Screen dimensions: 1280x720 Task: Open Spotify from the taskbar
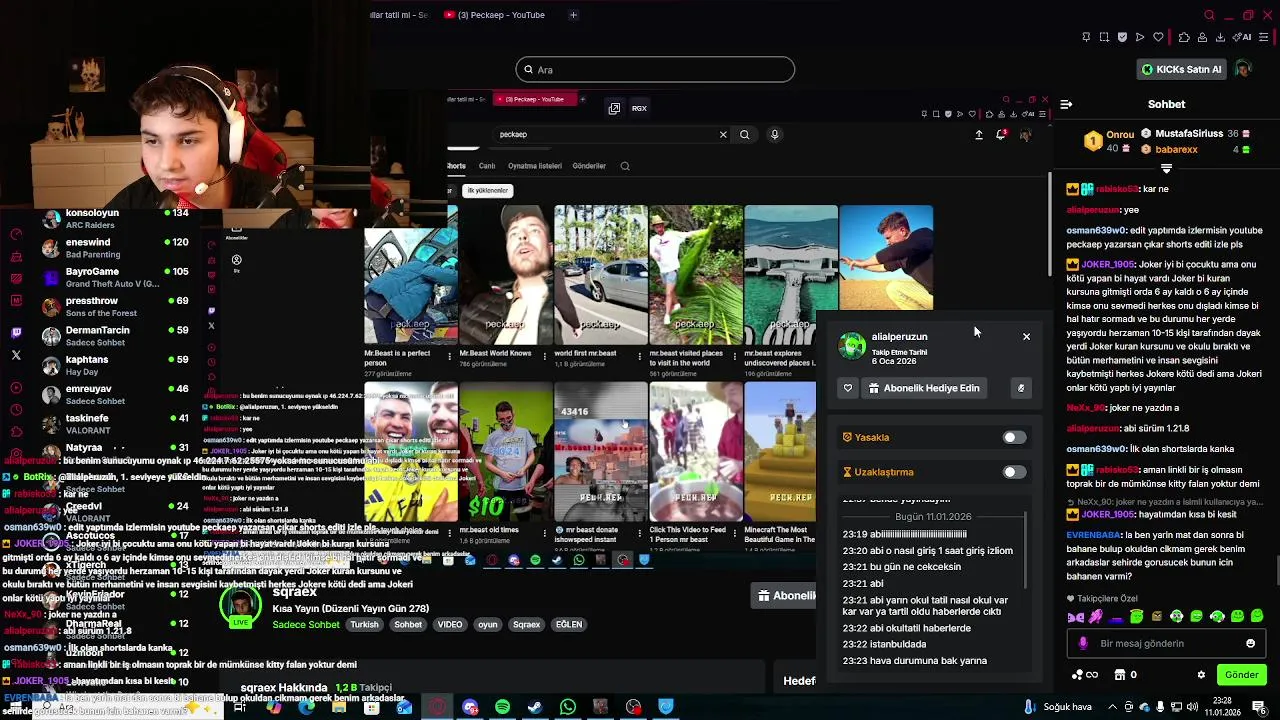pyautogui.click(x=502, y=707)
